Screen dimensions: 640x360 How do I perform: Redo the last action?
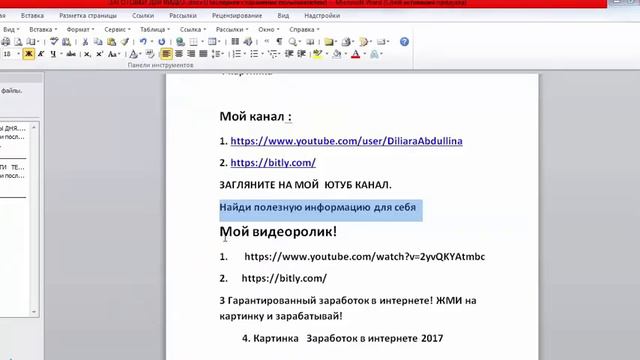point(162,42)
